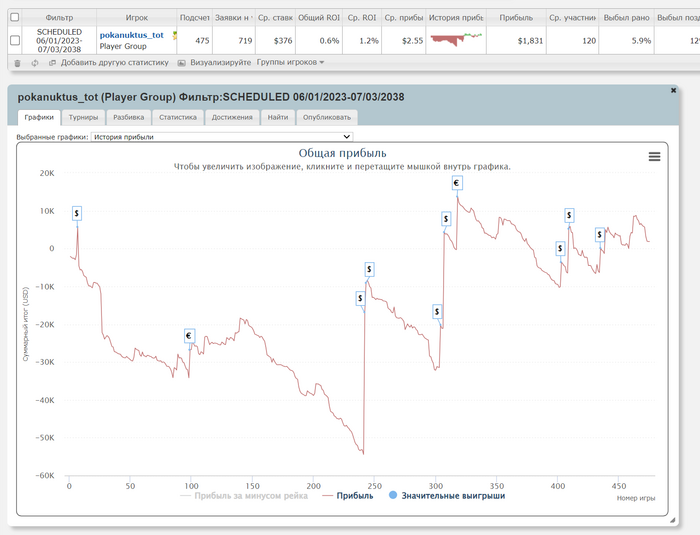
Task: Click the player group icon next to pokanuktus_tot
Action: tap(175, 35)
